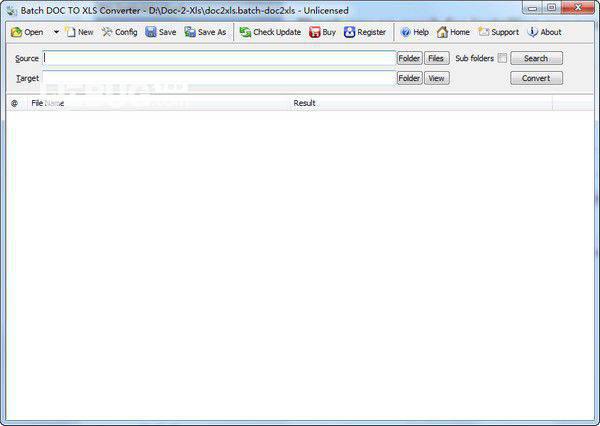Browse Source with Folder button
This screenshot has height=426, width=600.
[x=409, y=58]
